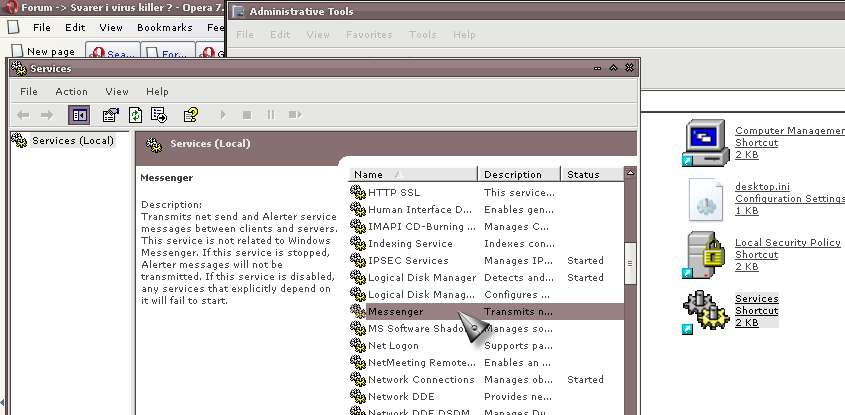Click gear icon beside Net Logon
This screenshot has width=845, height=415.
pos(358,345)
